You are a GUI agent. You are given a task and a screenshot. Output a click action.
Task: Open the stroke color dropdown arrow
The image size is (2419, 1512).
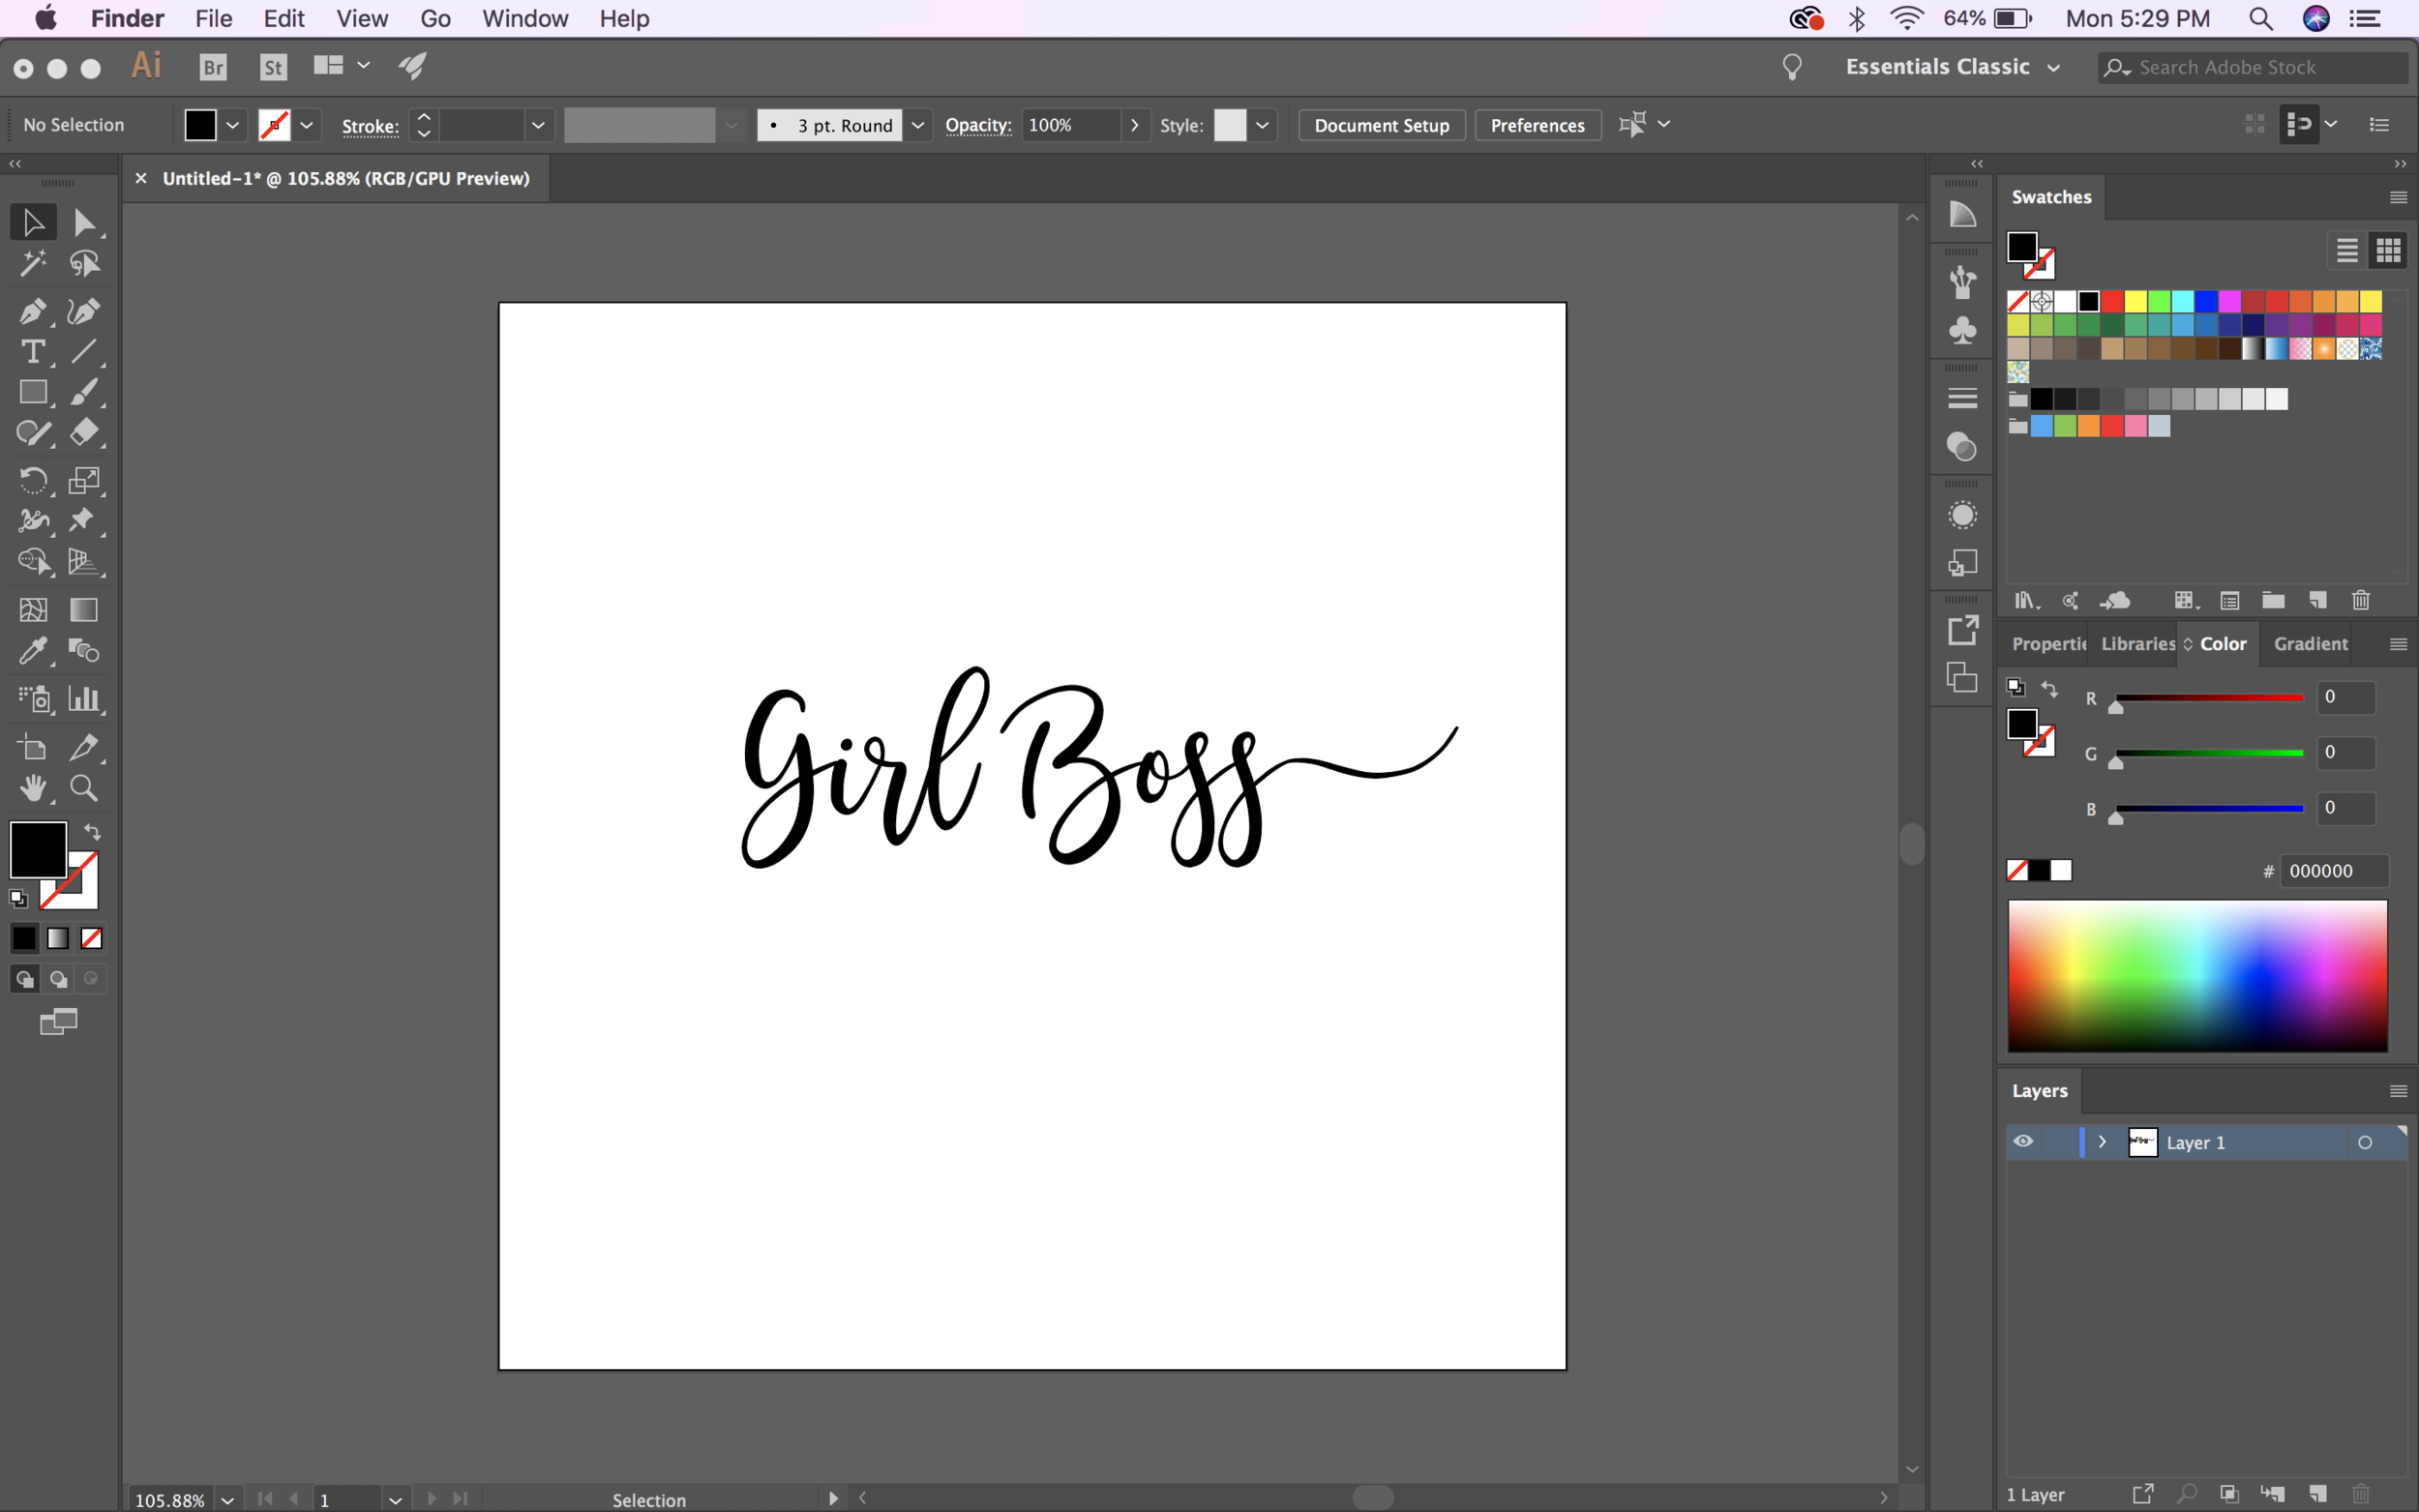coord(306,125)
